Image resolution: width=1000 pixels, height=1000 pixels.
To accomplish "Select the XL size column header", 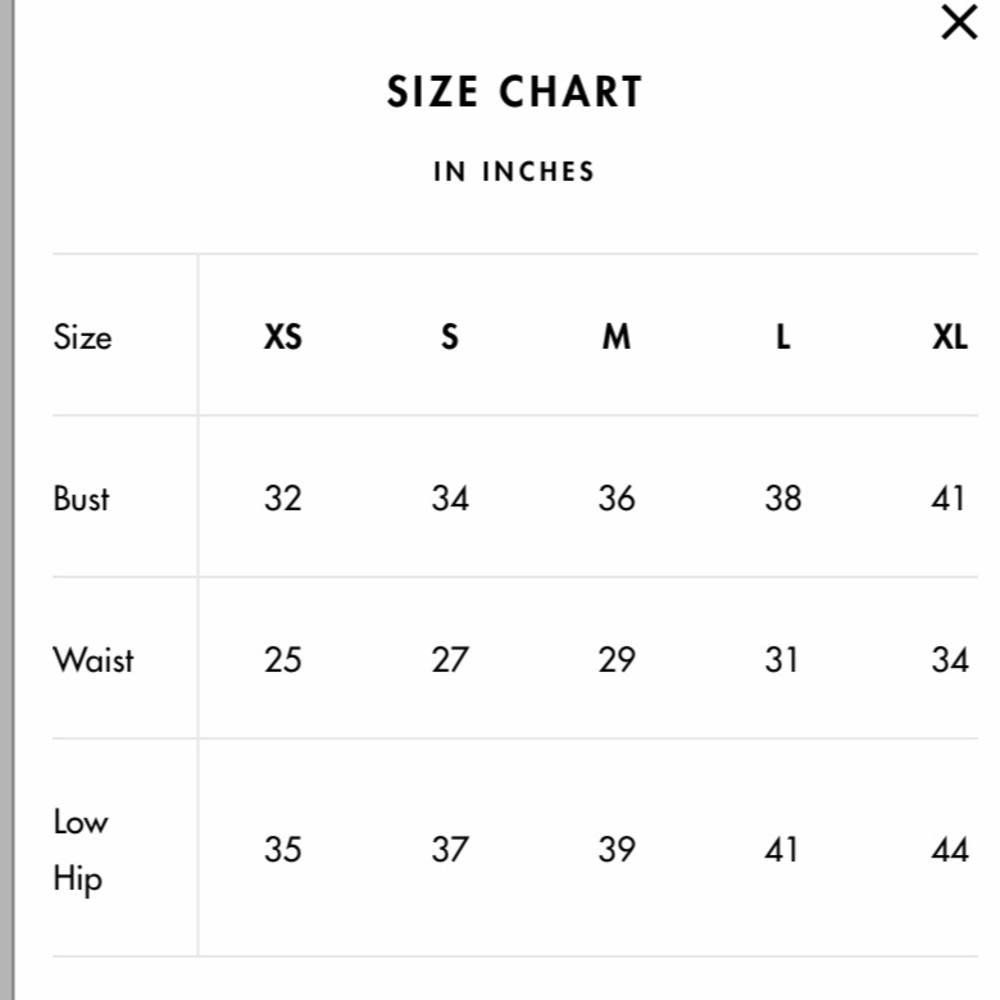I will coord(950,337).
